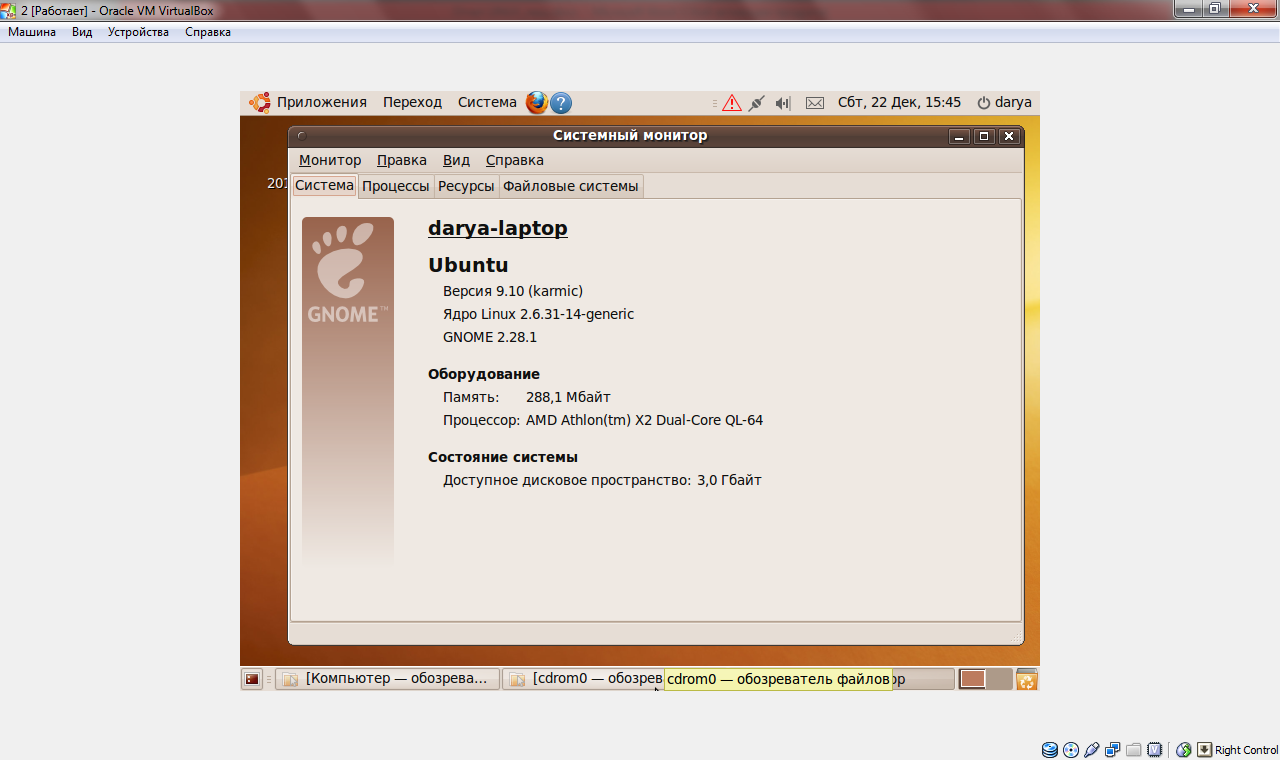
Task: Click the Ubuntu logo in the top panel
Action: pyautogui.click(x=260, y=102)
